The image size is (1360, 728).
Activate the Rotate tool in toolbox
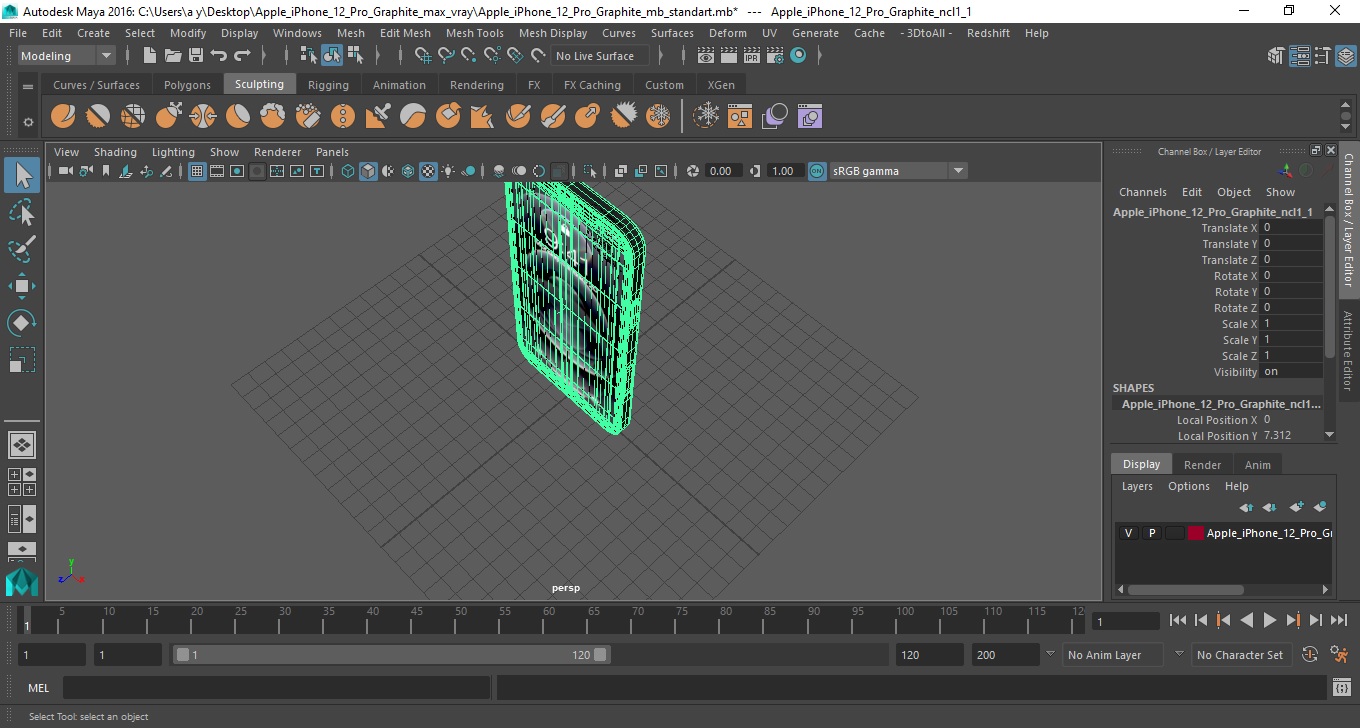(22, 323)
